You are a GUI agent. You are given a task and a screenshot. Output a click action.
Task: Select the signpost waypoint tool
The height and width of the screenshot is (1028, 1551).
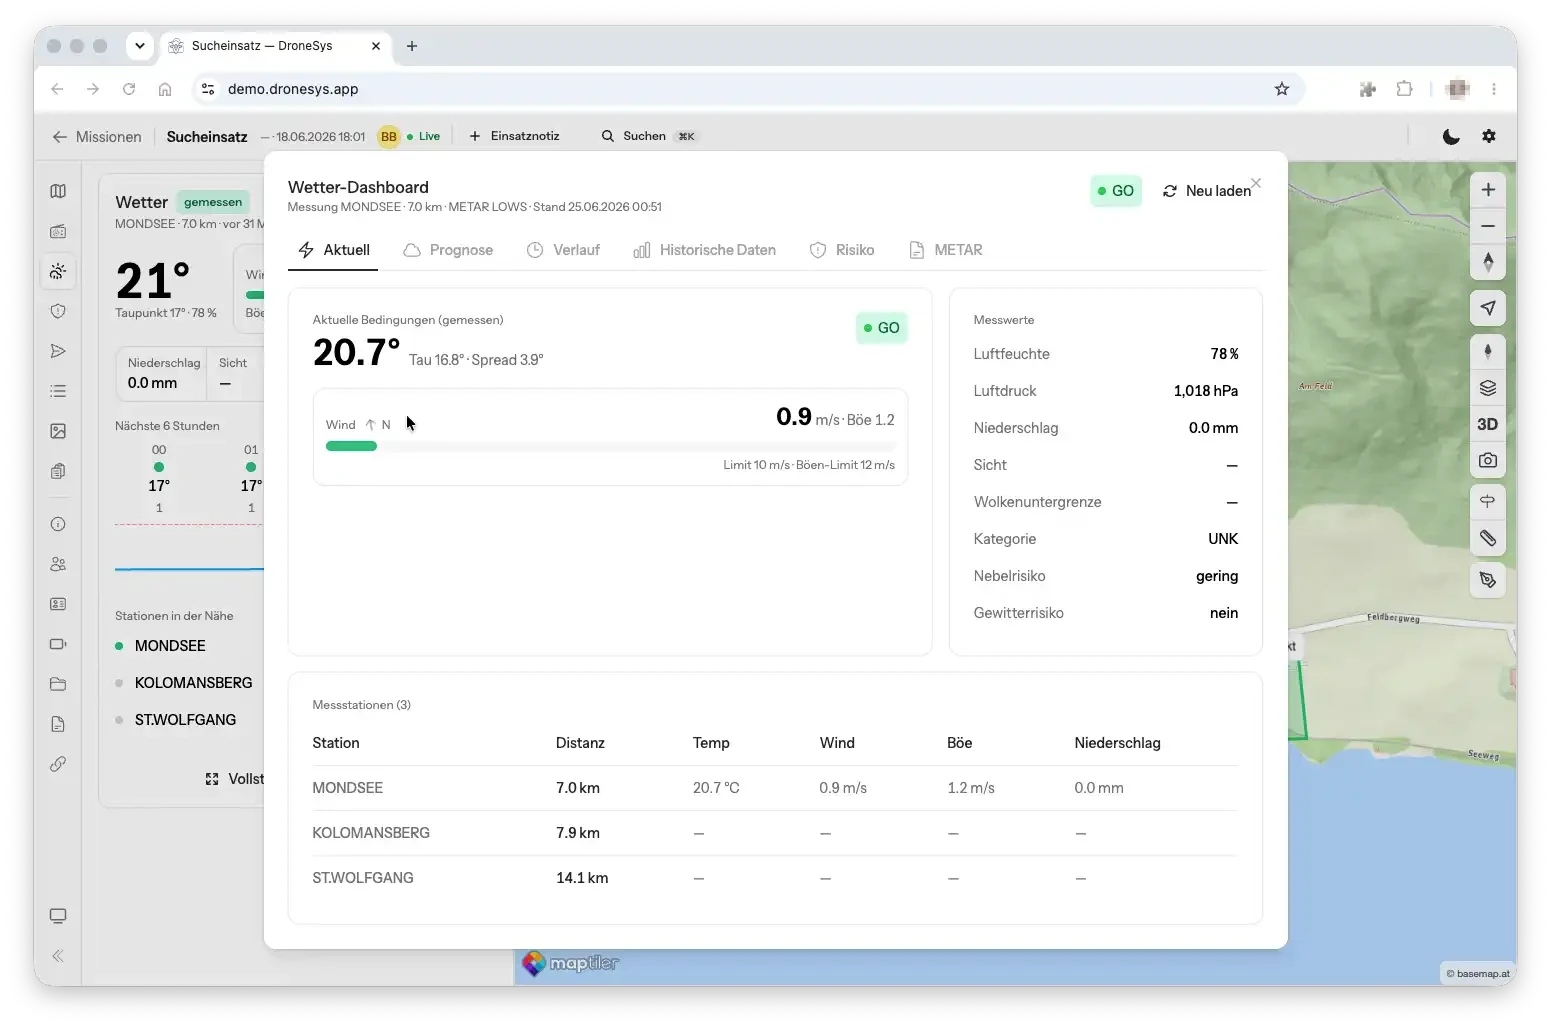(1488, 501)
